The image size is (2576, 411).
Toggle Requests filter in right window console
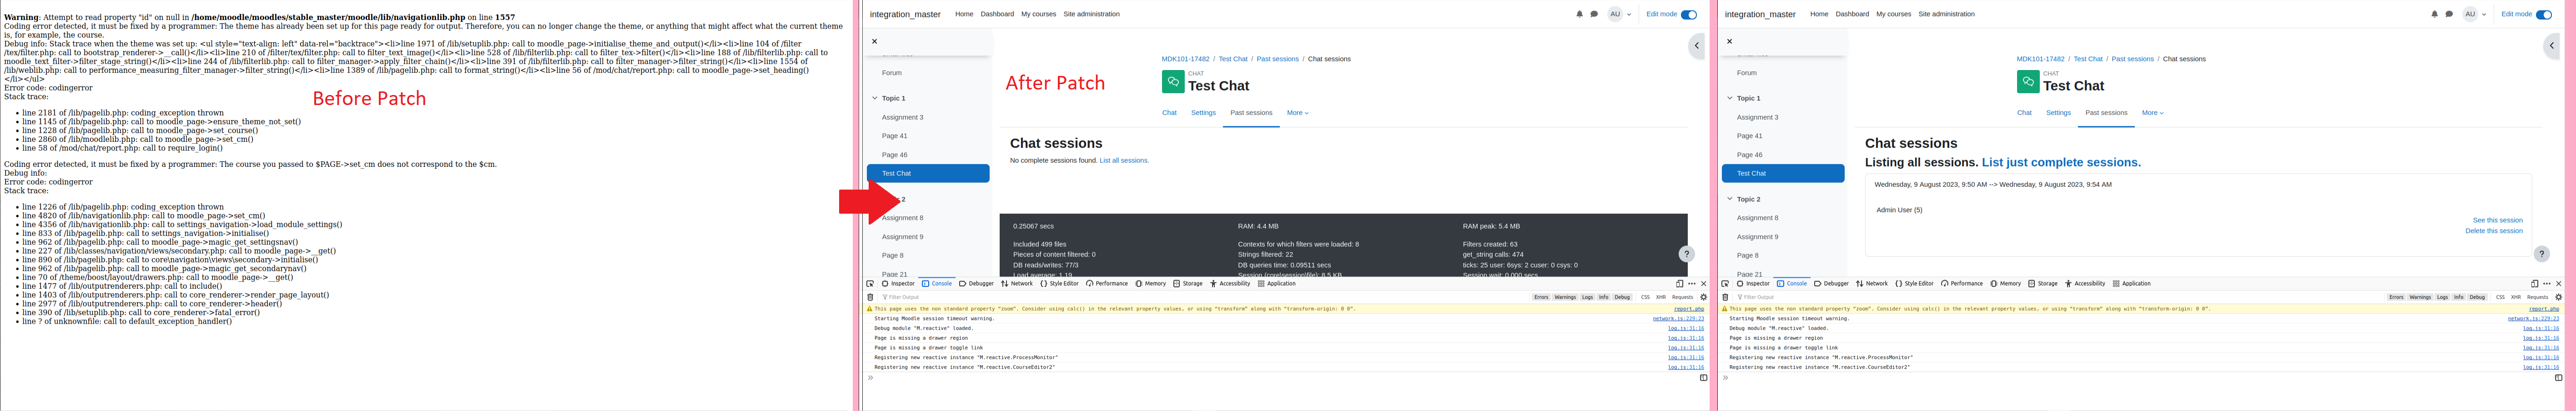pyautogui.click(x=2538, y=297)
